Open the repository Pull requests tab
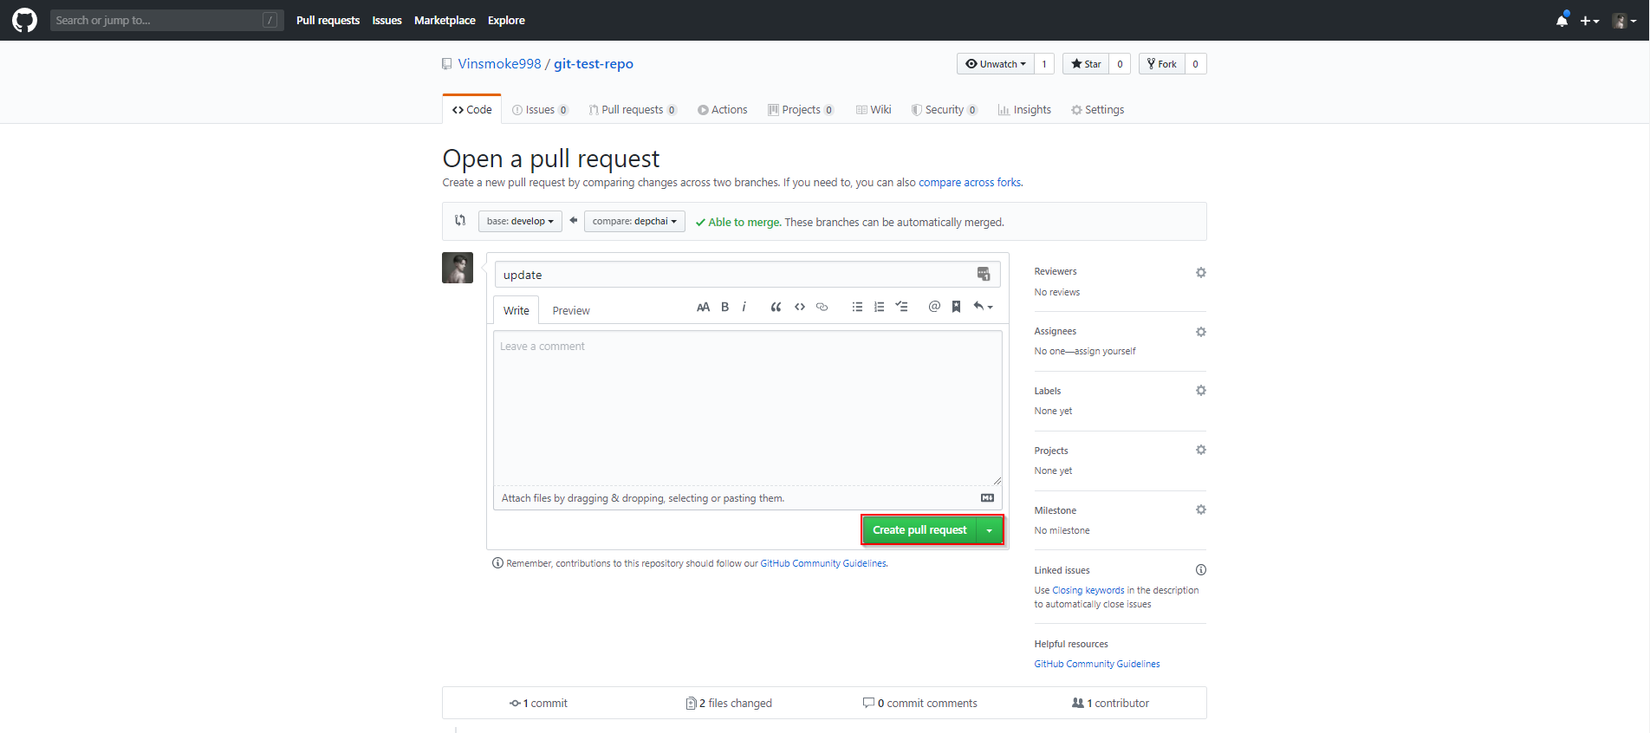 (633, 110)
